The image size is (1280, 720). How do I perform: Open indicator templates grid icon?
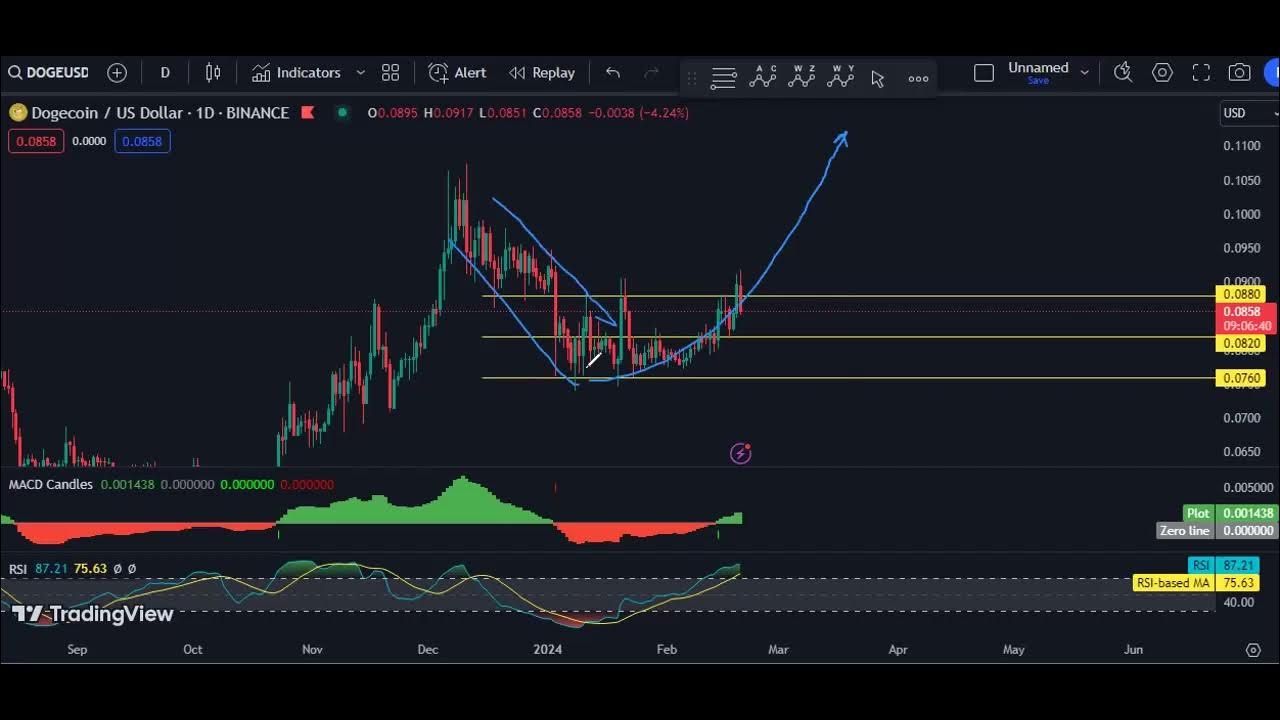[390, 73]
